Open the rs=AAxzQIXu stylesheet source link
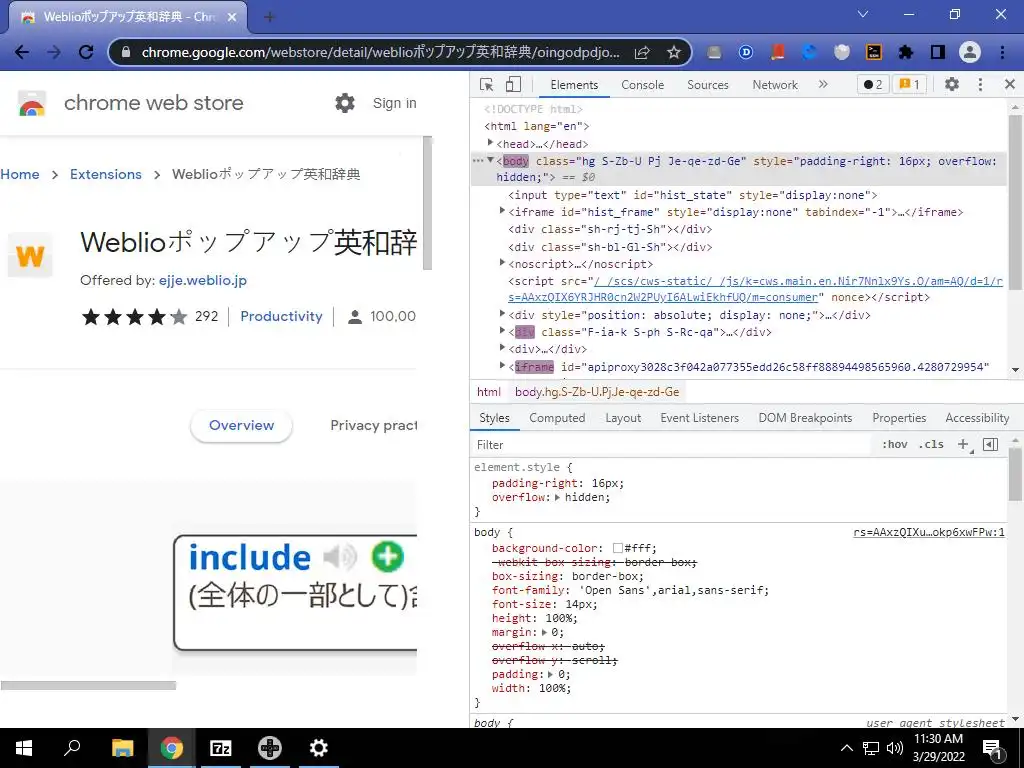This screenshot has width=1024, height=768. [x=929, y=532]
